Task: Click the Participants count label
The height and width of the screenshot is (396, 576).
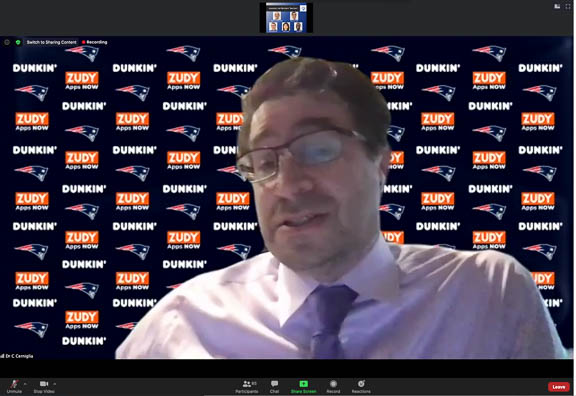Action: pyautogui.click(x=254, y=383)
